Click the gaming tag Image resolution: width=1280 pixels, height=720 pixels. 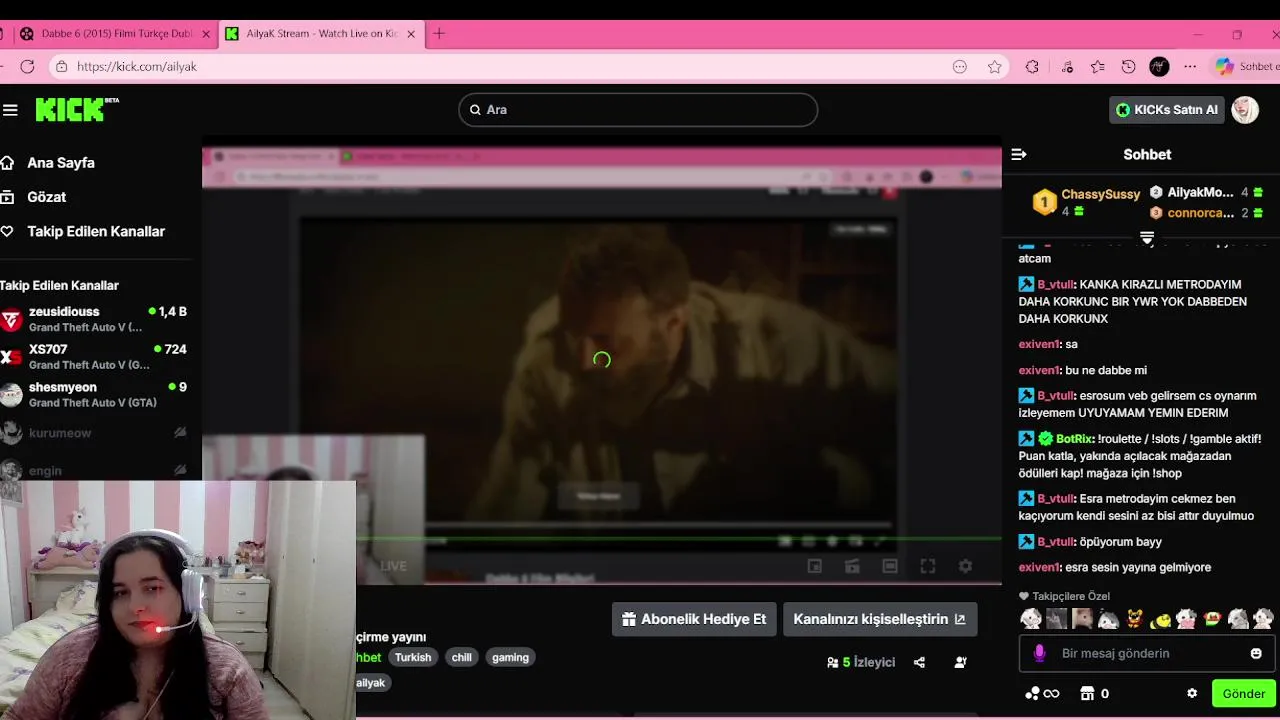510,657
